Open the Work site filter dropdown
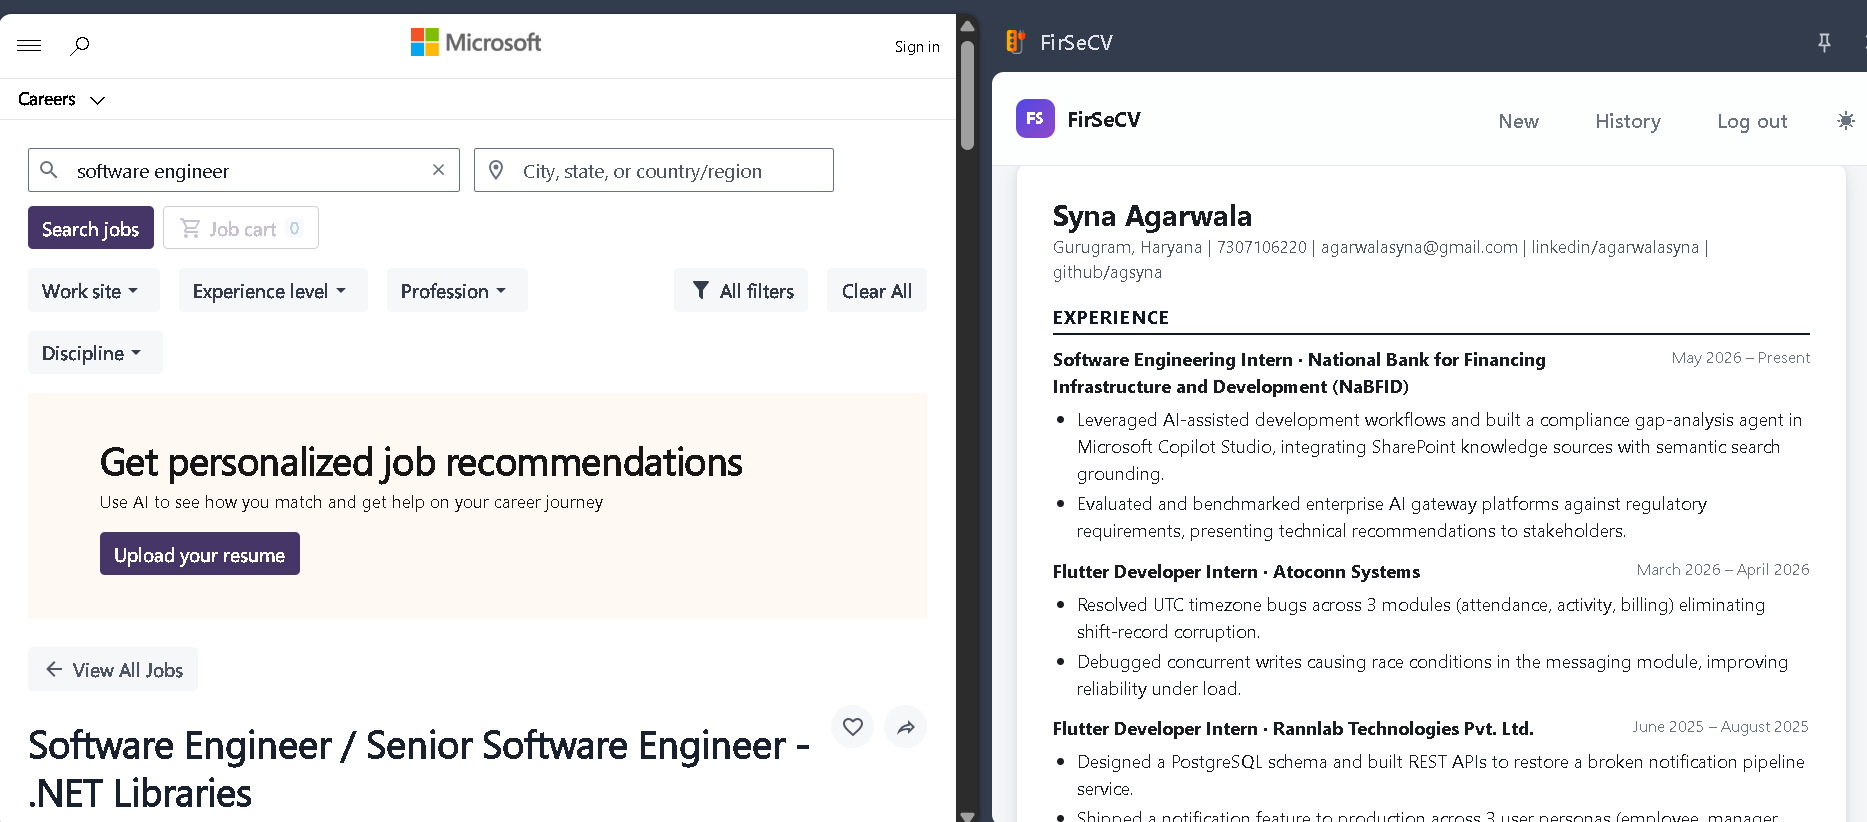The image size is (1867, 822). tap(93, 290)
